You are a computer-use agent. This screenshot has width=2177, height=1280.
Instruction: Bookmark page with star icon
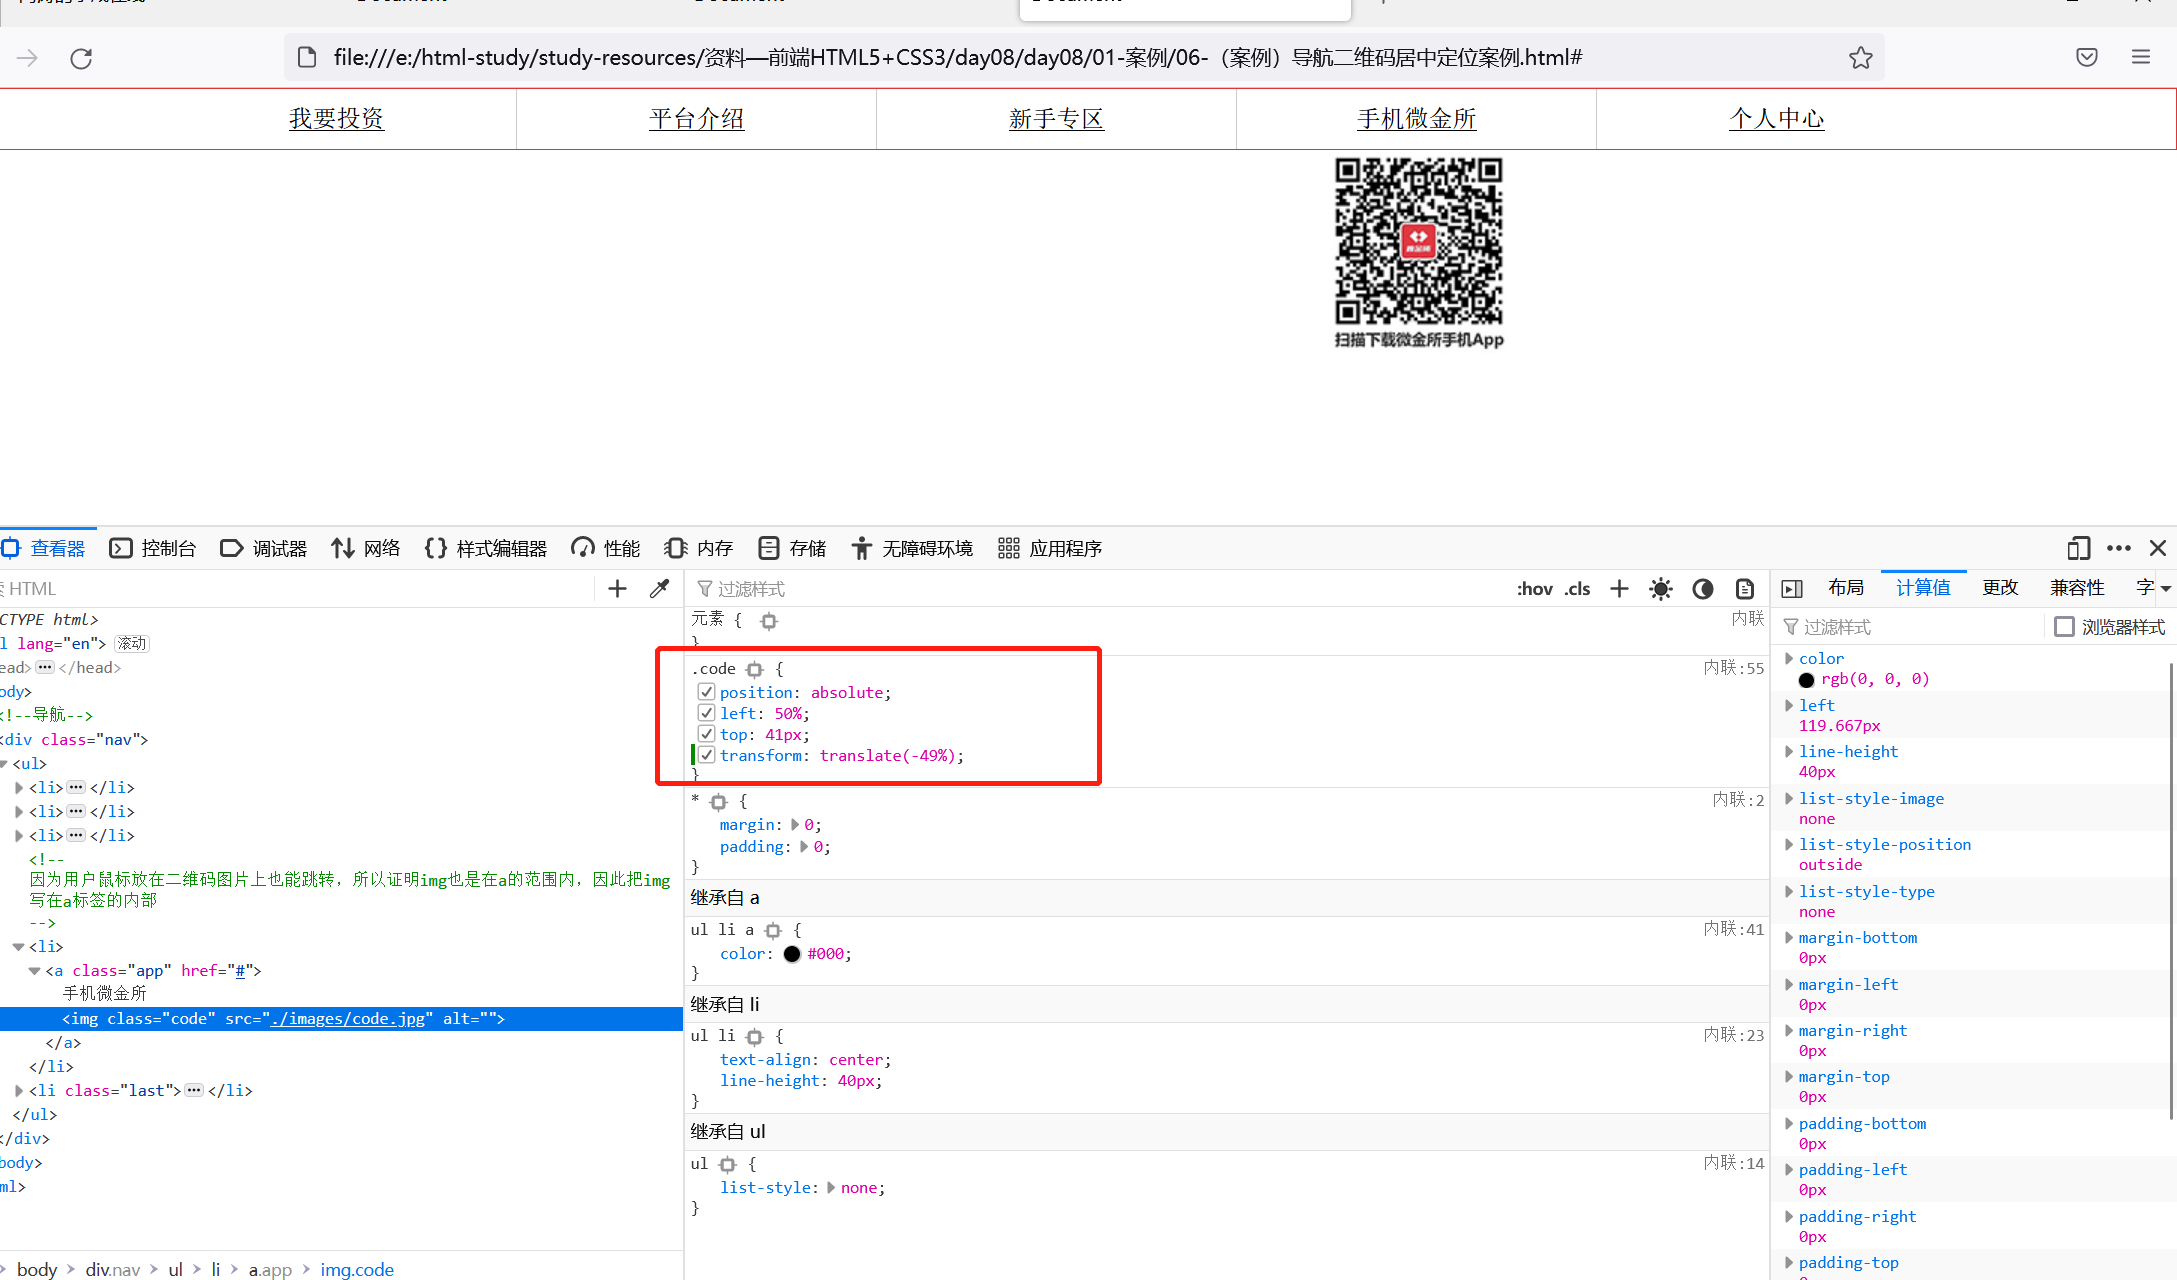click(x=1860, y=58)
